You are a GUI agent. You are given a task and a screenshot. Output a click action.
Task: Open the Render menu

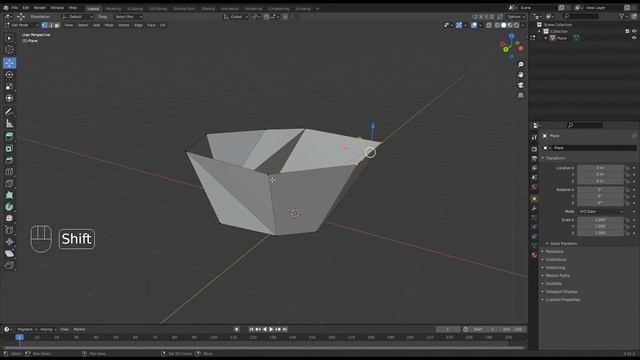click(40, 8)
